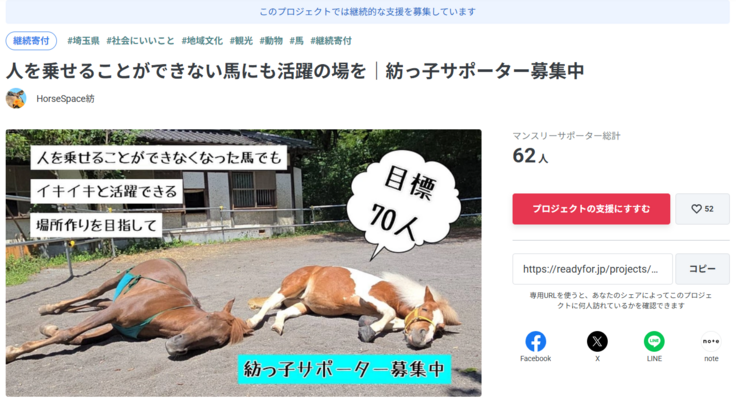Viewport: 736px width, 404px height.
Task: Open the #埼玉県 tag
Action: pyautogui.click(x=83, y=41)
